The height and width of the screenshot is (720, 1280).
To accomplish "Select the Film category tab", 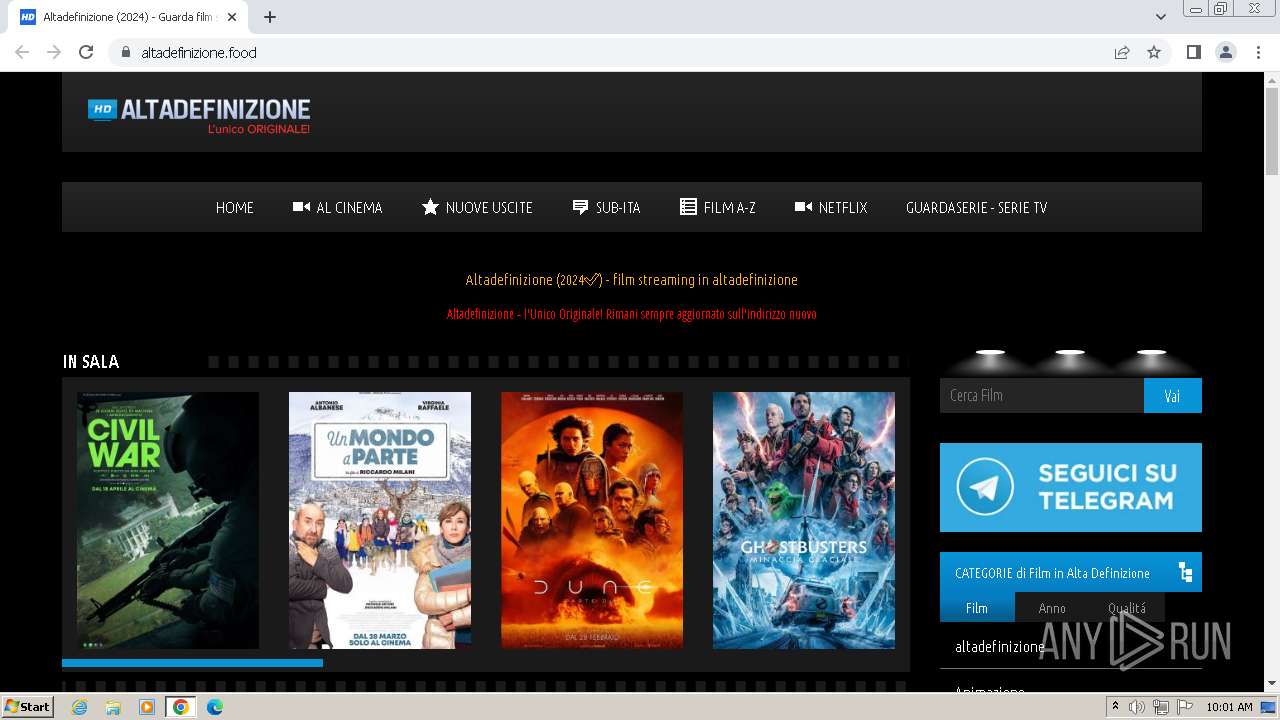I will click(x=977, y=607).
